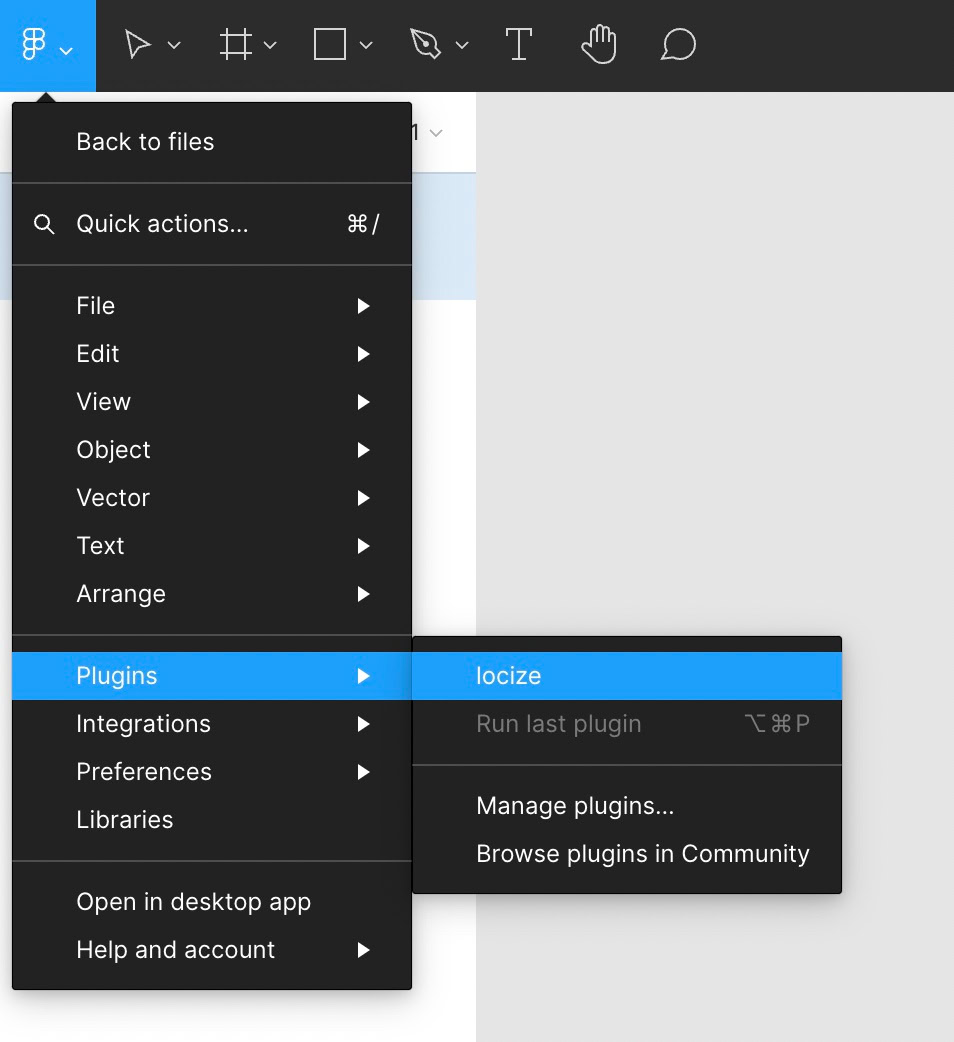Select the Text tool
This screenshot has width=954, height=1042.
pos(518,45)
